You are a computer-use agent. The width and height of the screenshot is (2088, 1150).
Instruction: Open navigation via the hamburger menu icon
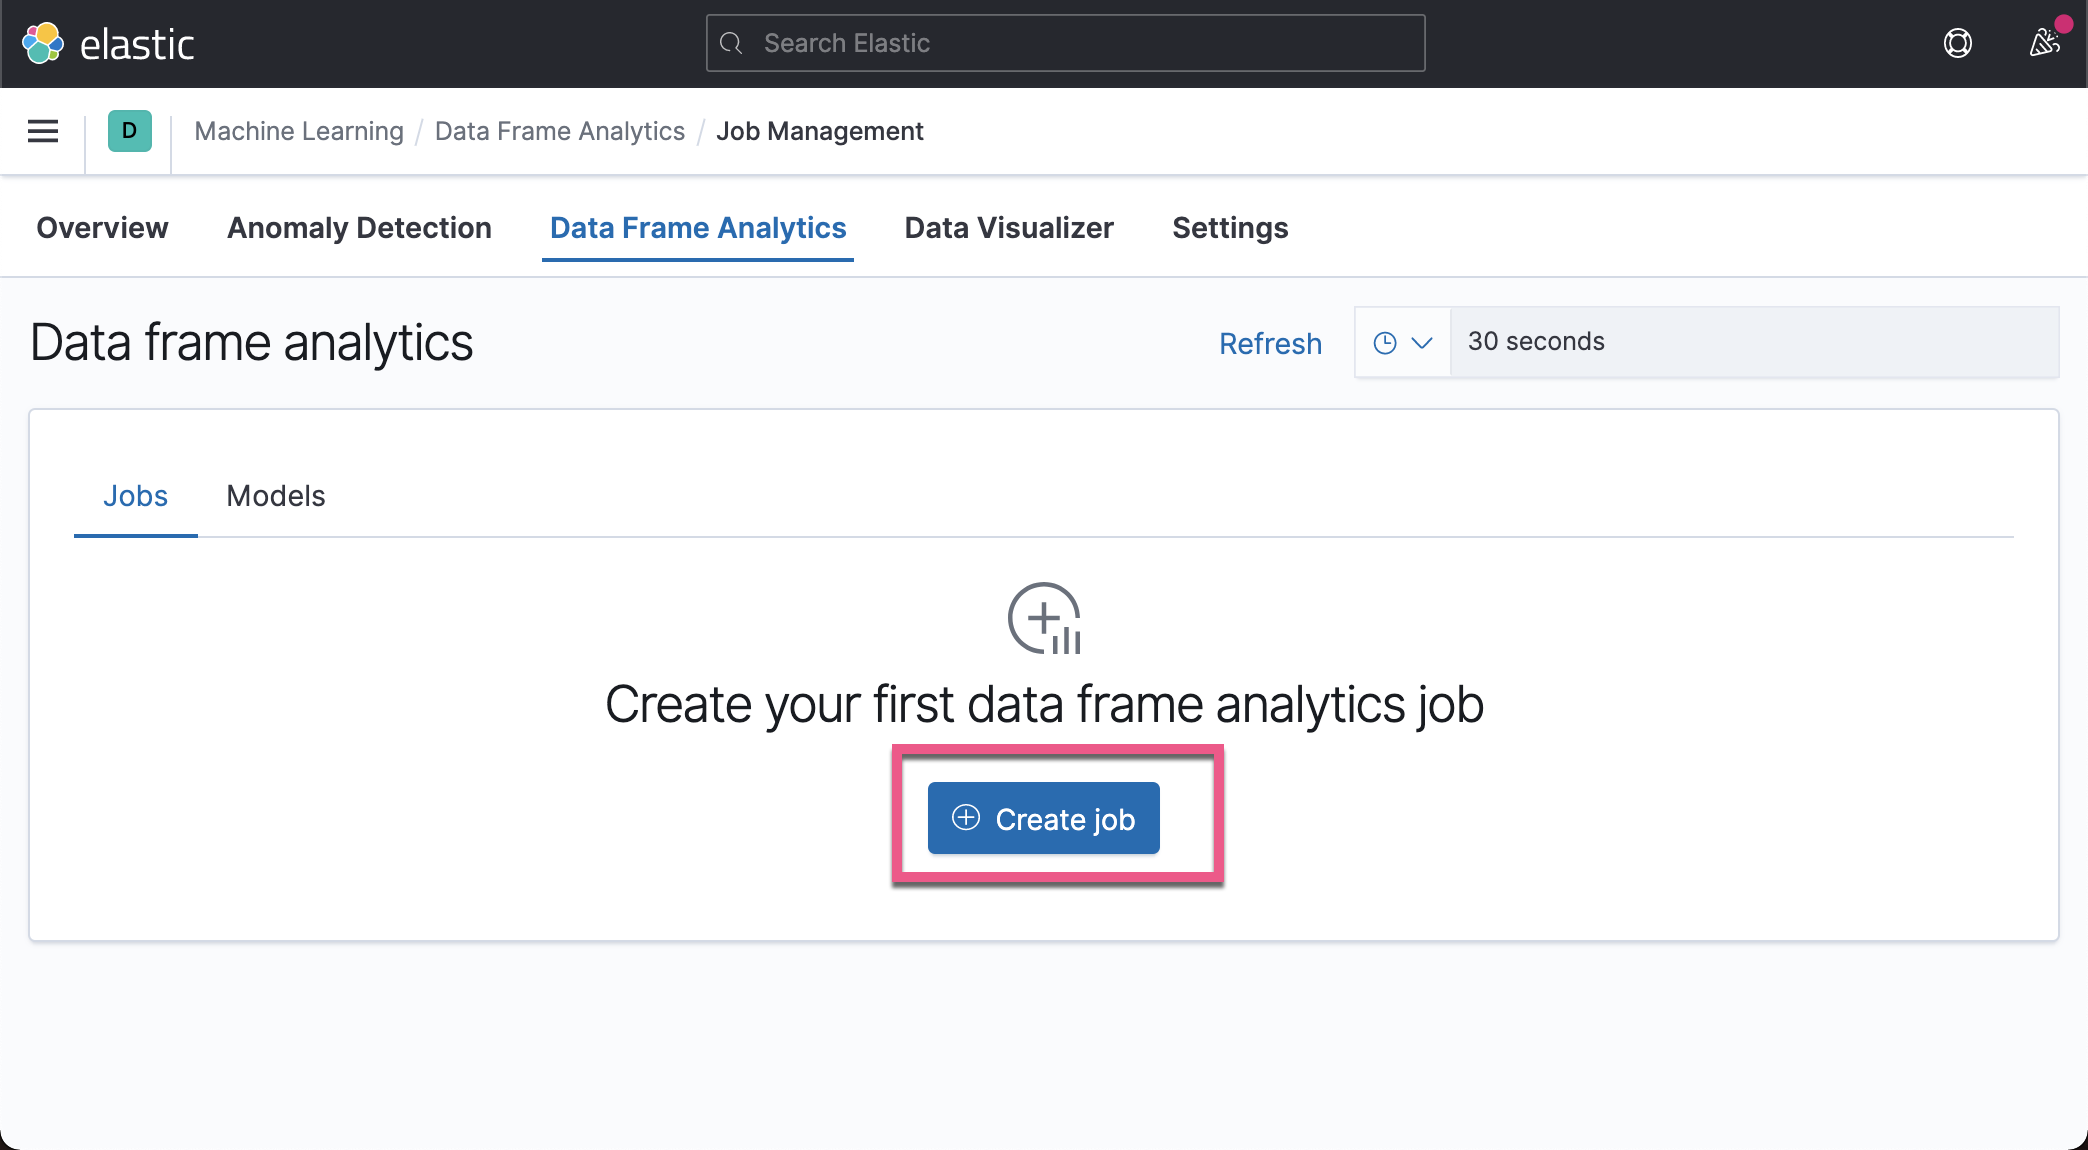42,131
